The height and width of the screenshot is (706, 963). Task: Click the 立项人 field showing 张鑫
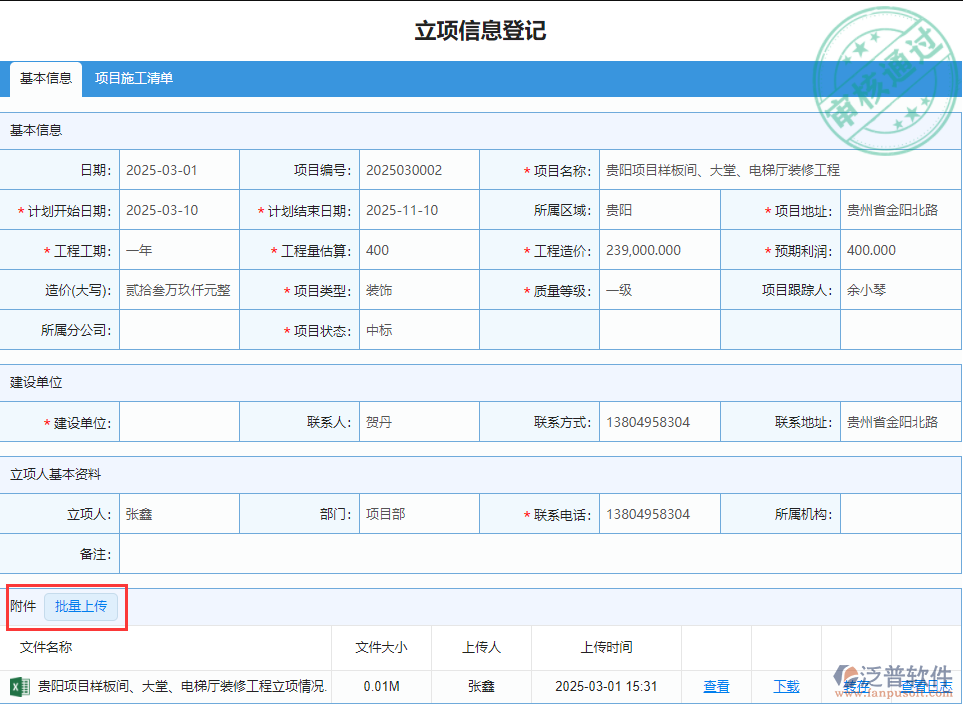tap(179, 513)
